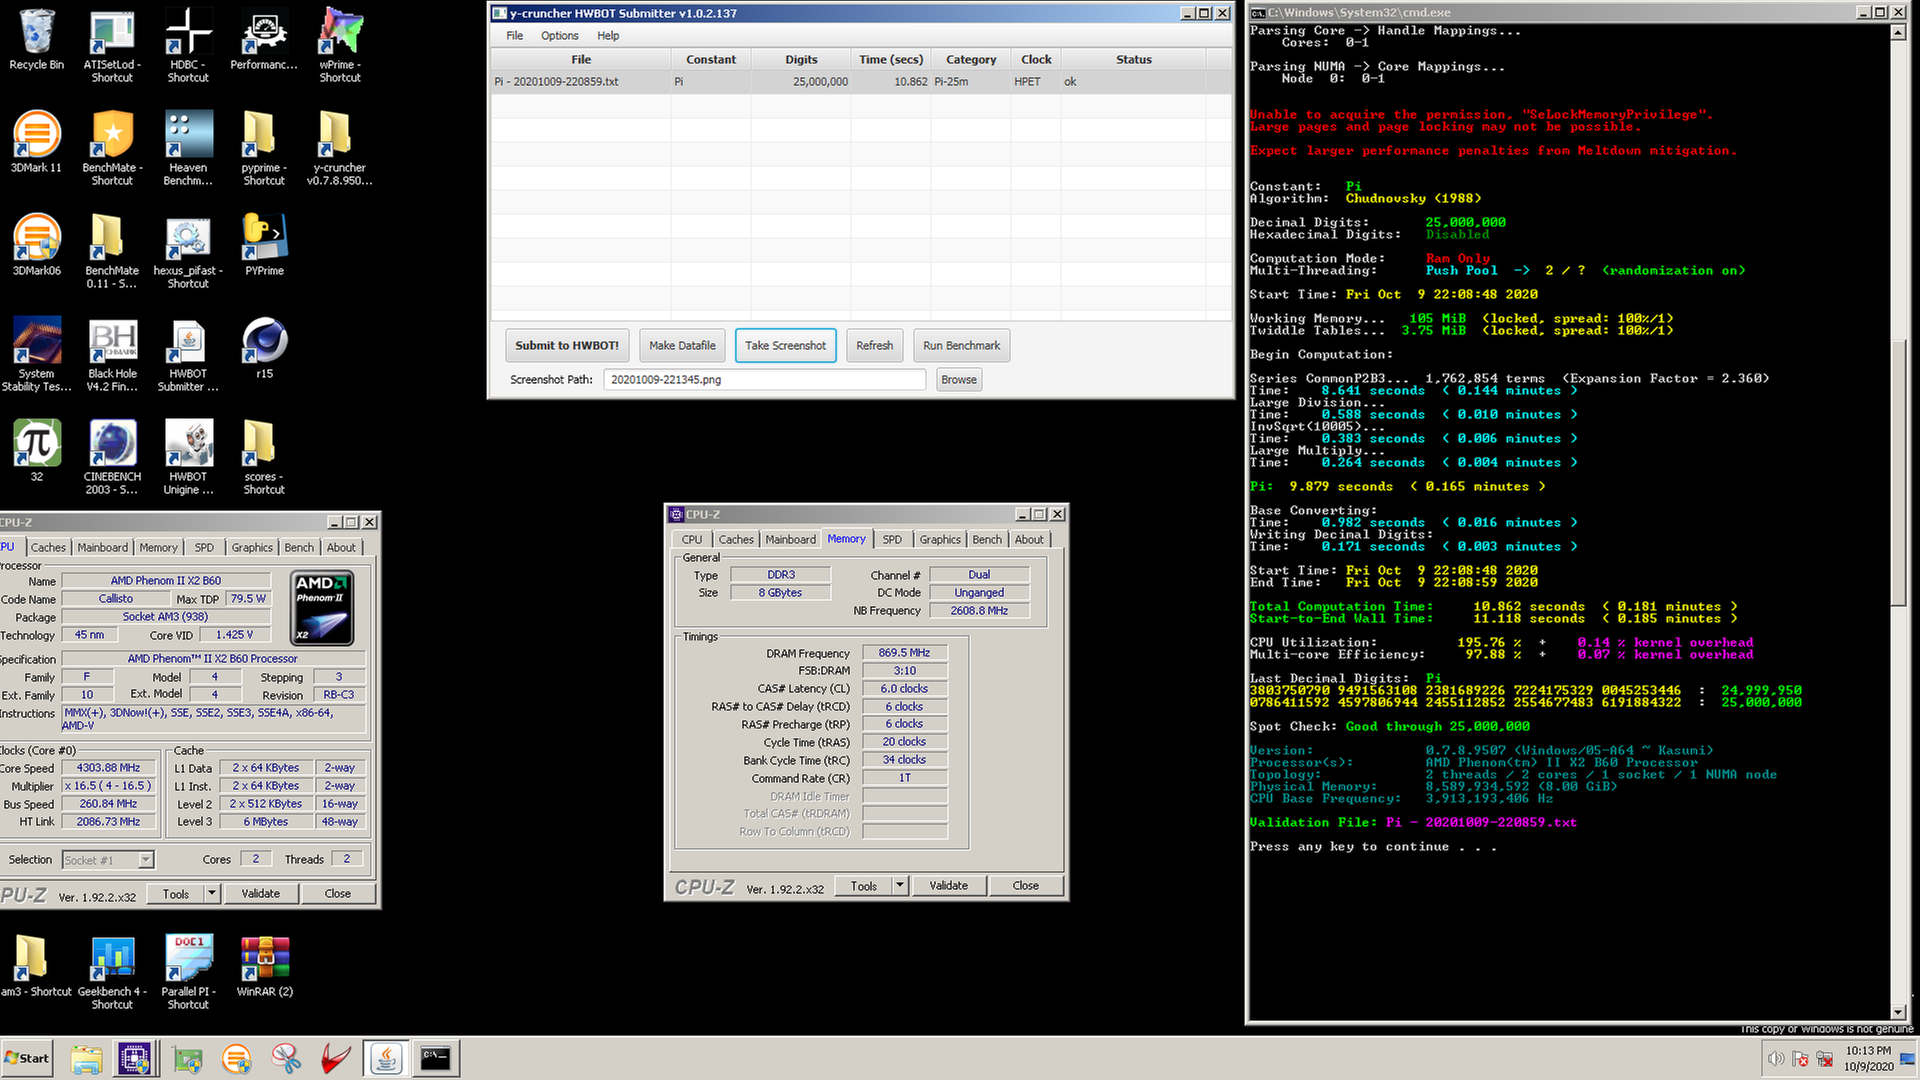Image resolution: width=1920 pixels, height=1080 pixels.
Task: Open CPU-Z taskbar icon
Action: tap(134, 1058)
